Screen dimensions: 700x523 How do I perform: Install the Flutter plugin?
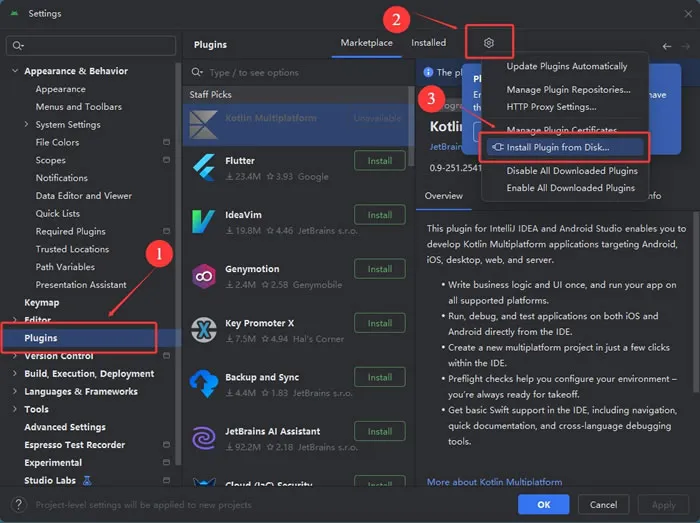pyautogui.click(x=379, y=161)
